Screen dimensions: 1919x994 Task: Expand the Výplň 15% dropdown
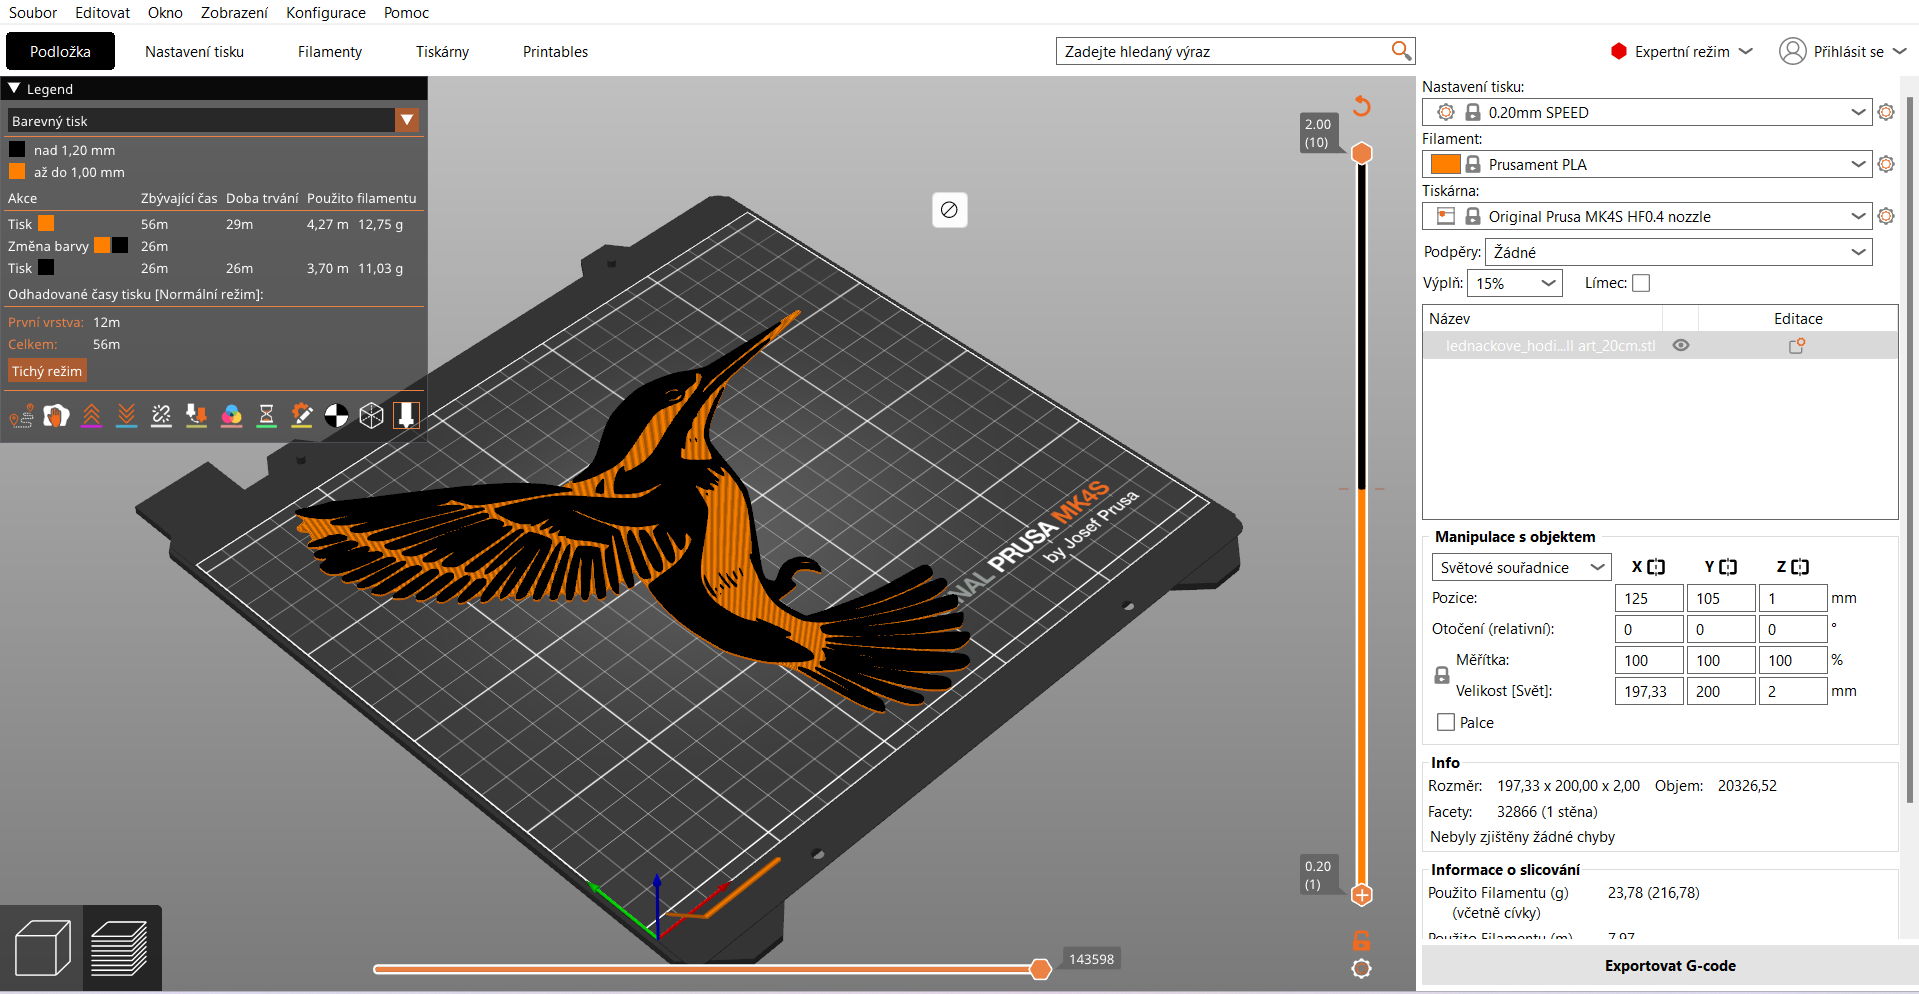click(1515, 283)
